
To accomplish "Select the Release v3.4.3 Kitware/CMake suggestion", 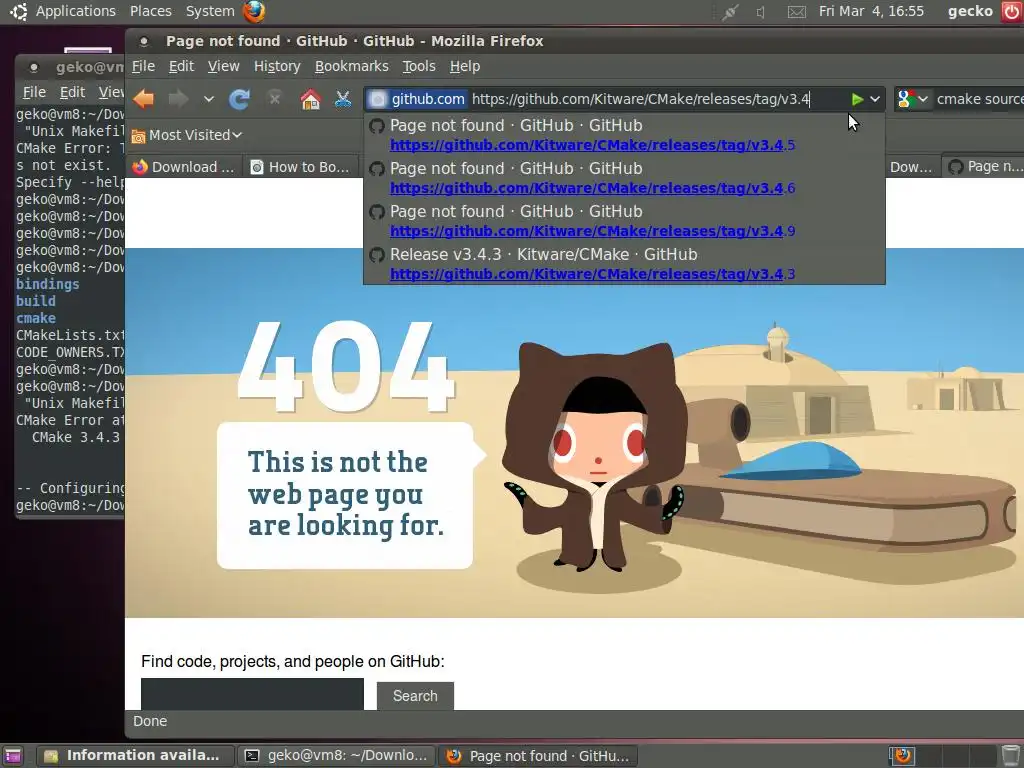I will coord(624,264).
